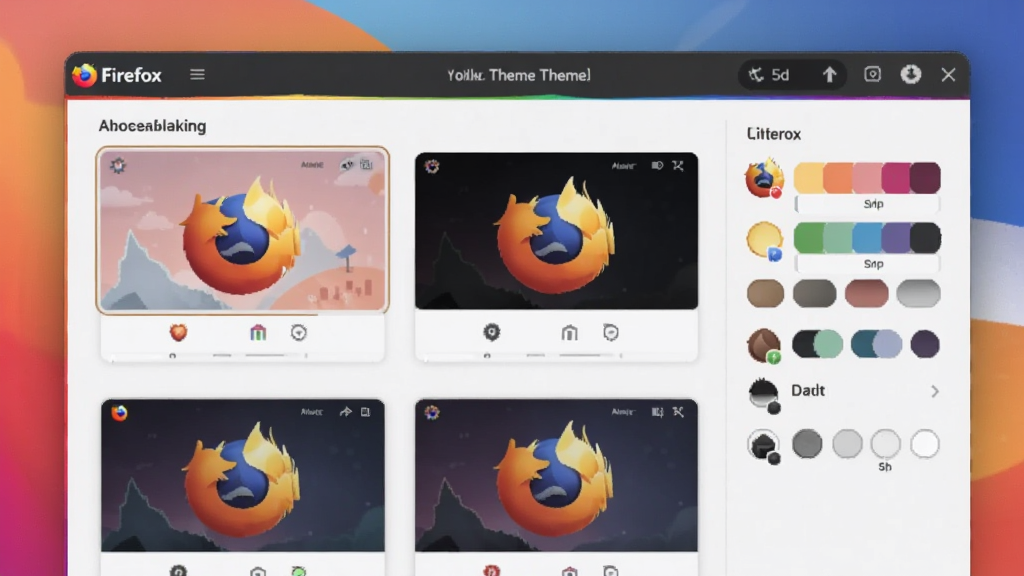The image size is (1024, 576).
Task: Click the square icon on bottom-left theme
Action: click(x=366, y=411)
